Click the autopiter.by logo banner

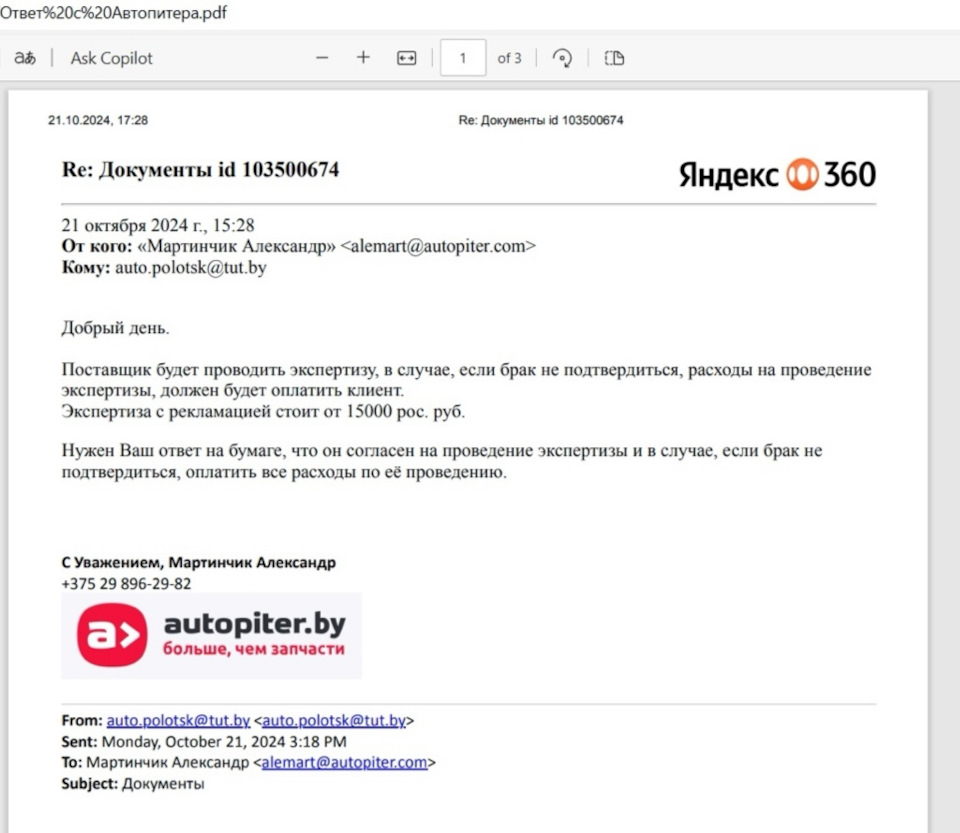click(211, 635)
